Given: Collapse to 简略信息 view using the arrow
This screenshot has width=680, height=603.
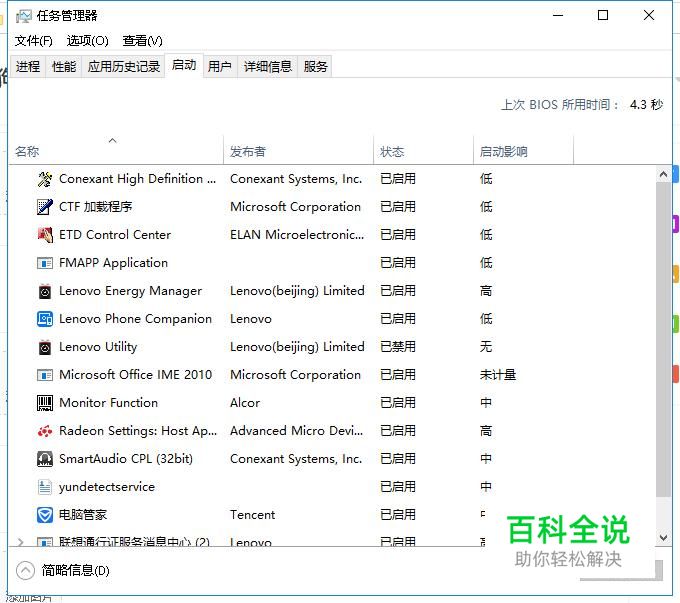Looking at the screenshot, I should click(25, 570).
